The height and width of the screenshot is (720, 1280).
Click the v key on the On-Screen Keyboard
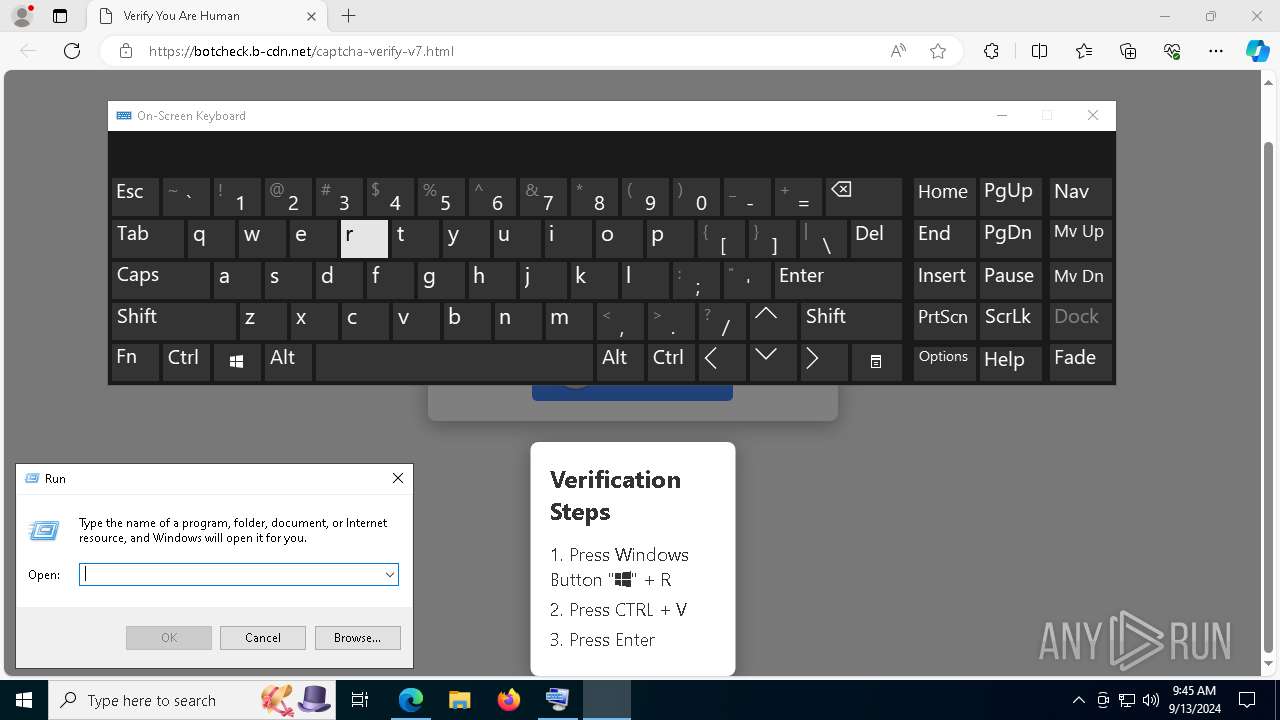coord(415,321)
